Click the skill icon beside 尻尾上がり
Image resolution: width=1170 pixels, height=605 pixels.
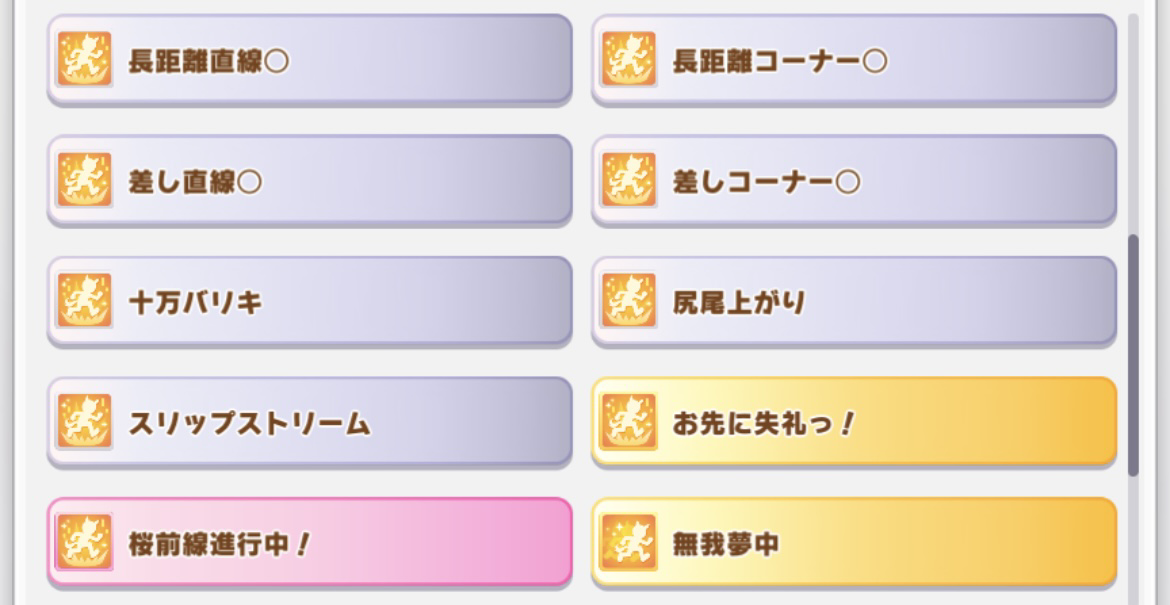[x=629, y=301]
